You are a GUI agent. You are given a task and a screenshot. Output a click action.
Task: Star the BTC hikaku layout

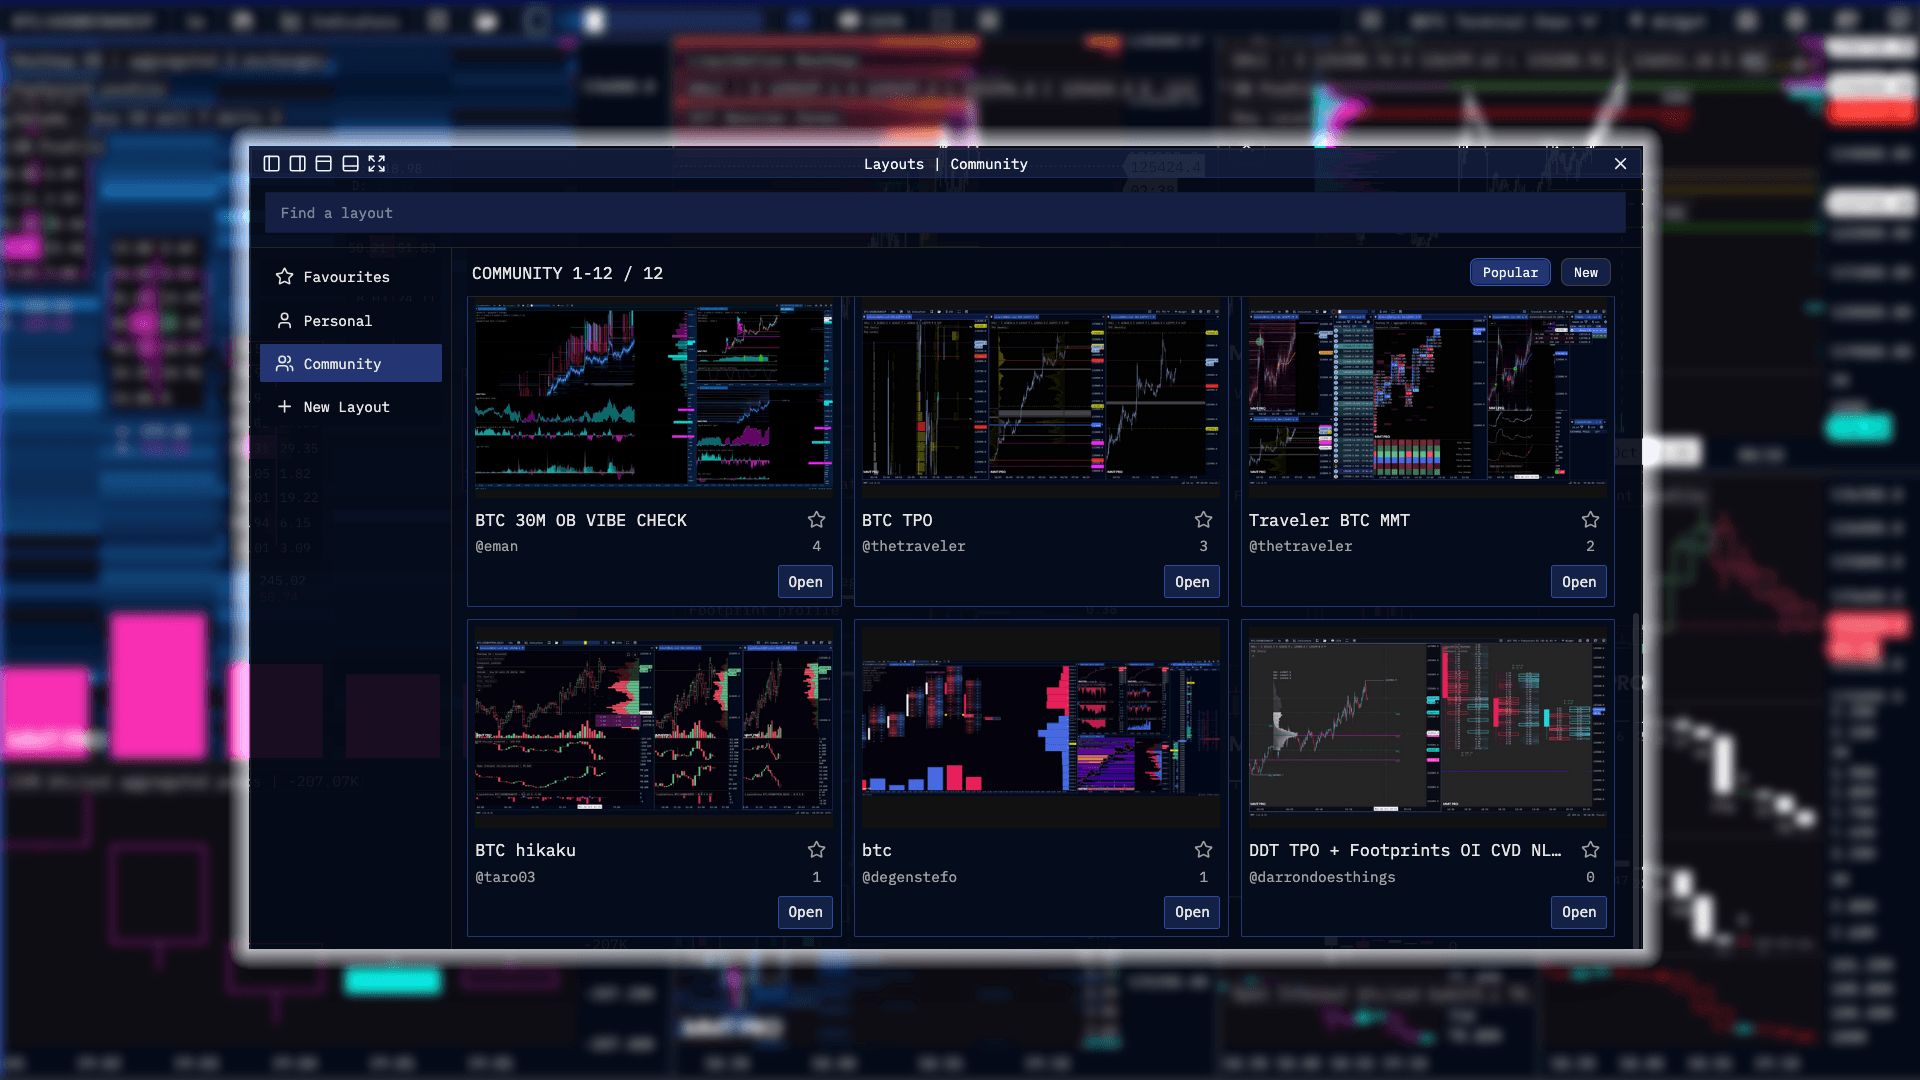click(816, 850)
